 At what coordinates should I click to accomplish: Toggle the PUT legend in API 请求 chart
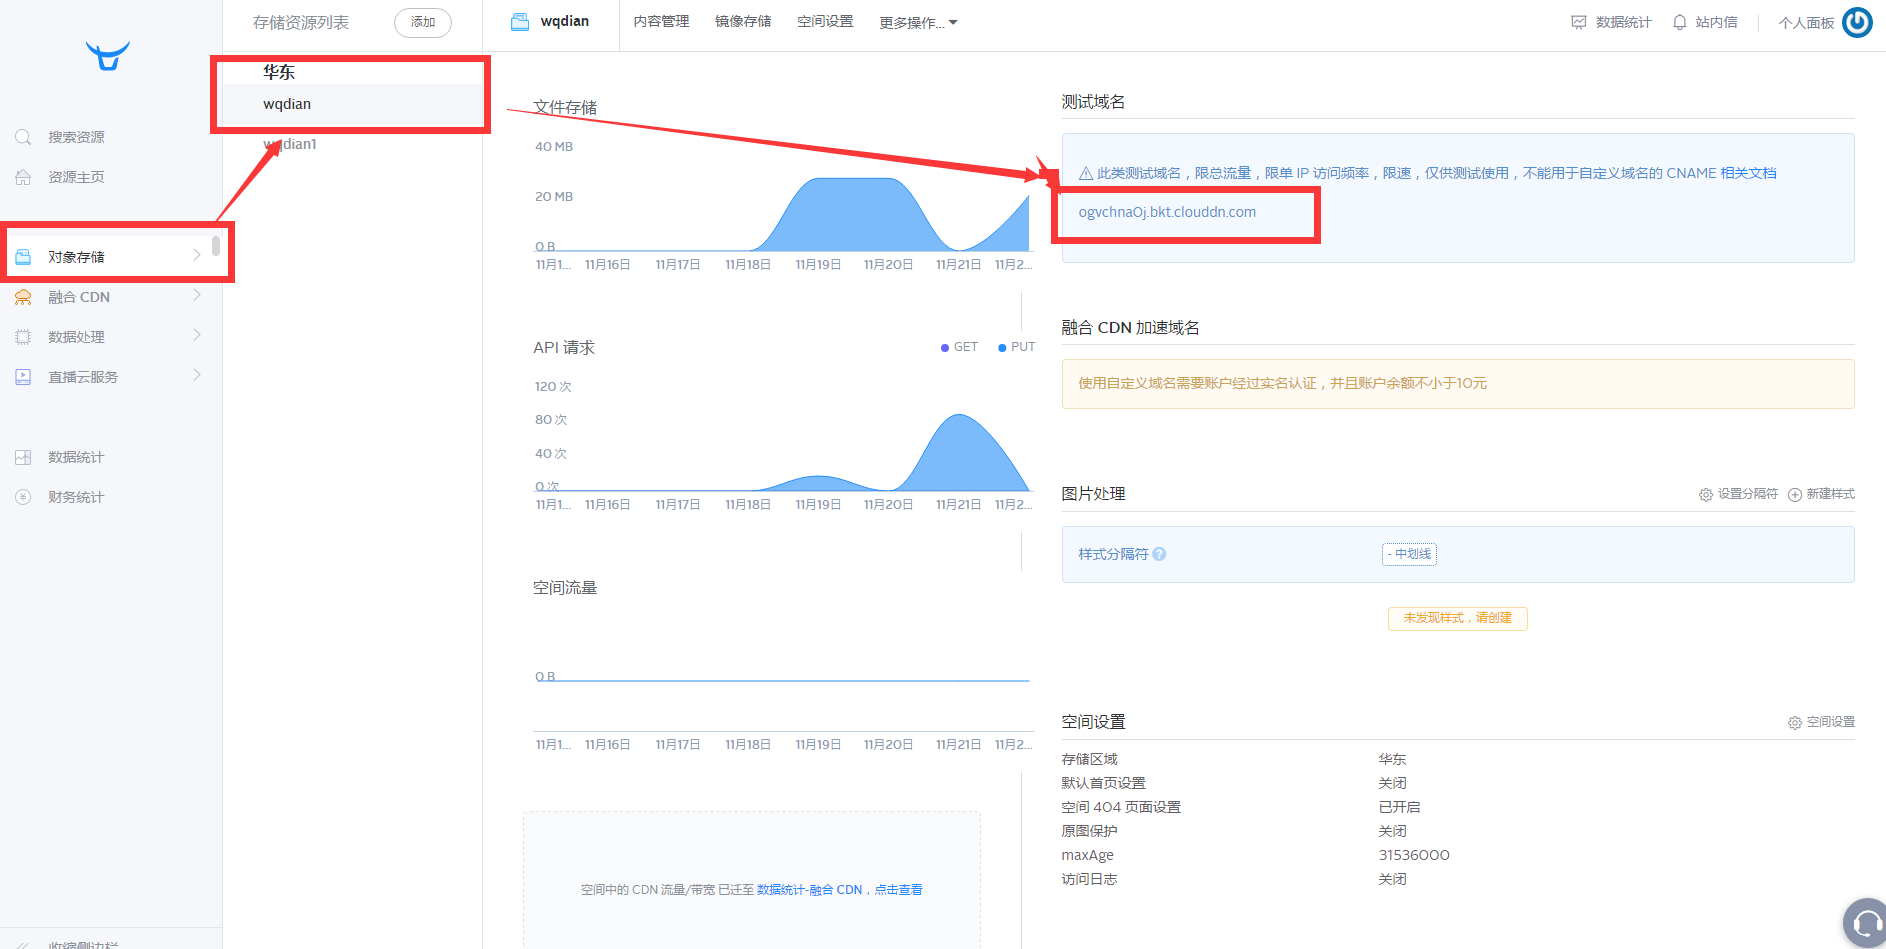point(1016,347)
